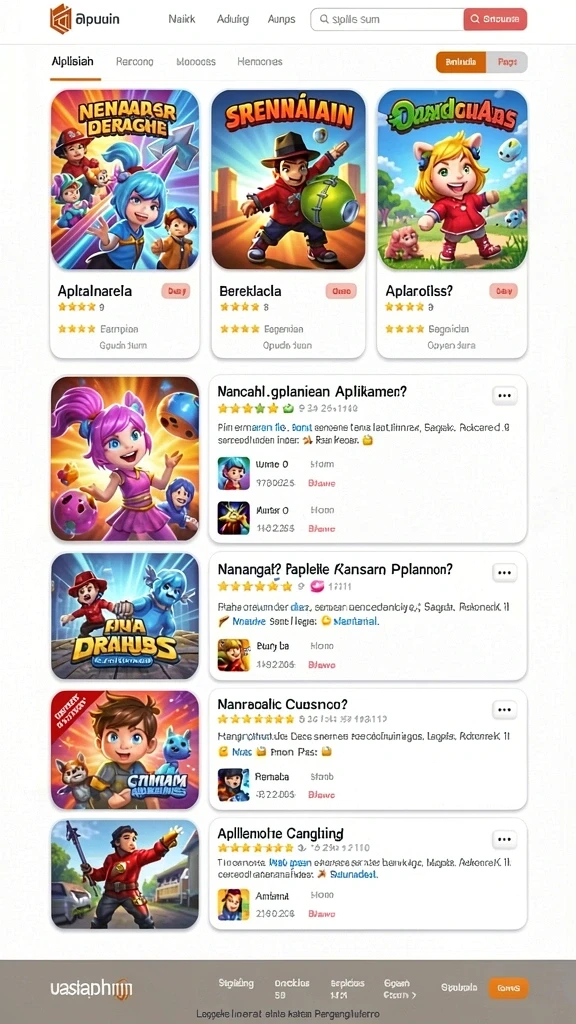The width and height of the screenshot is (576, 1024).
Task: Click the red search button in header
Action: (495, 20)
